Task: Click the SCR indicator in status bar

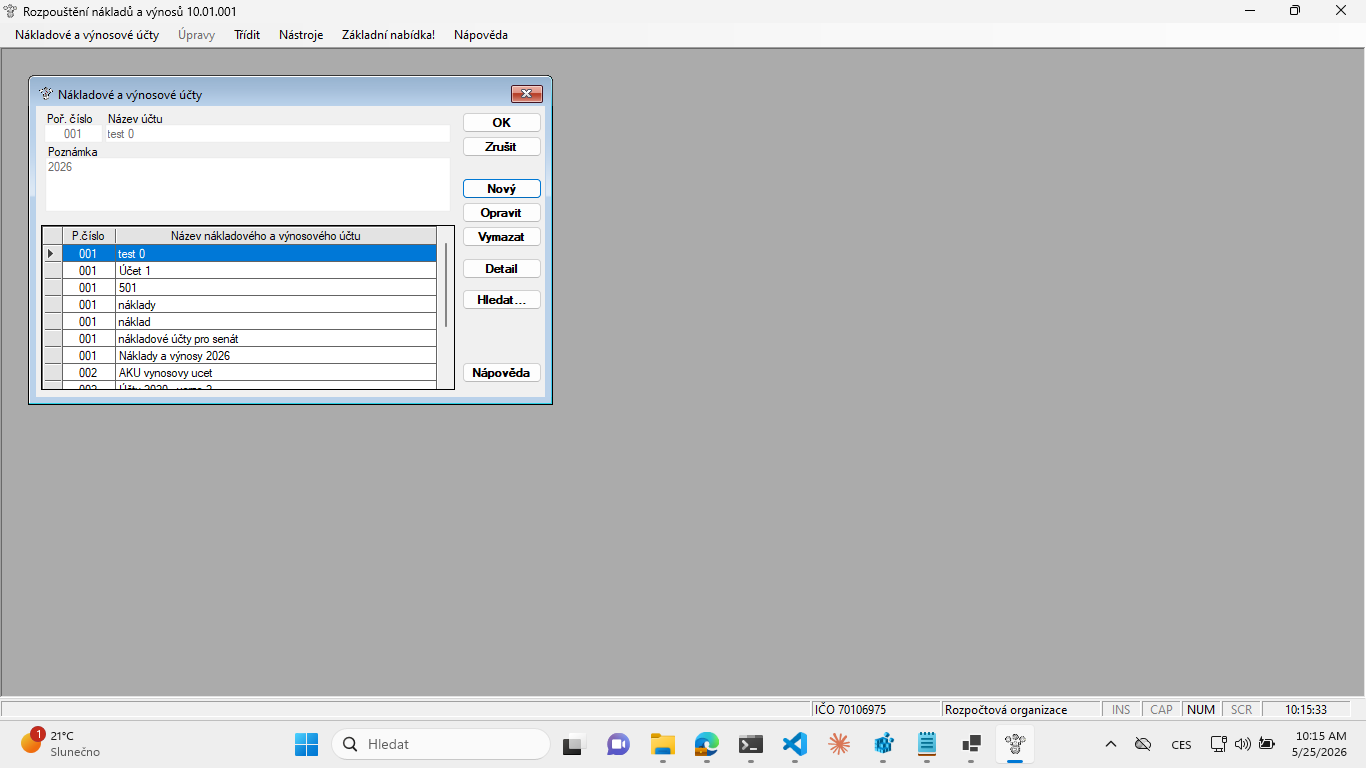Action: 1241,710
